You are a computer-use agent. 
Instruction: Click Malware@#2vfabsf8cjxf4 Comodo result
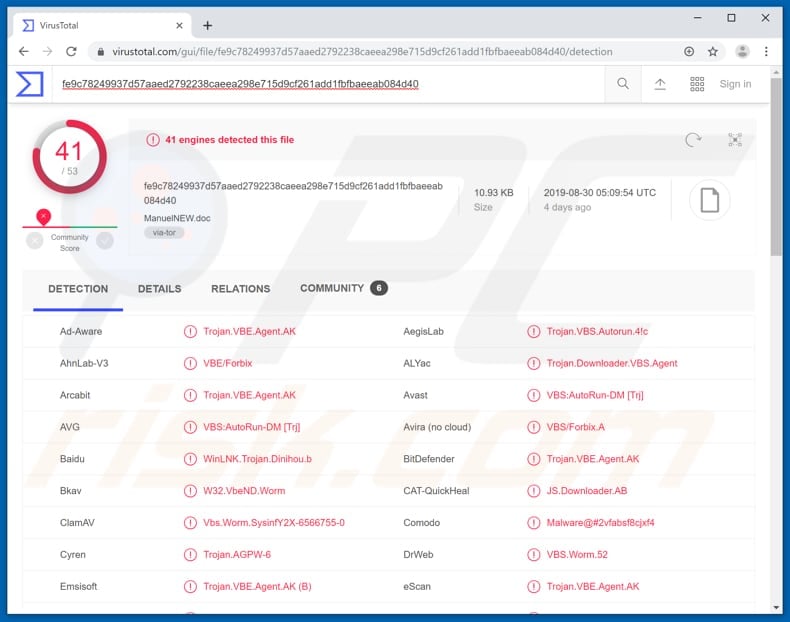click(x=601, y=523)
